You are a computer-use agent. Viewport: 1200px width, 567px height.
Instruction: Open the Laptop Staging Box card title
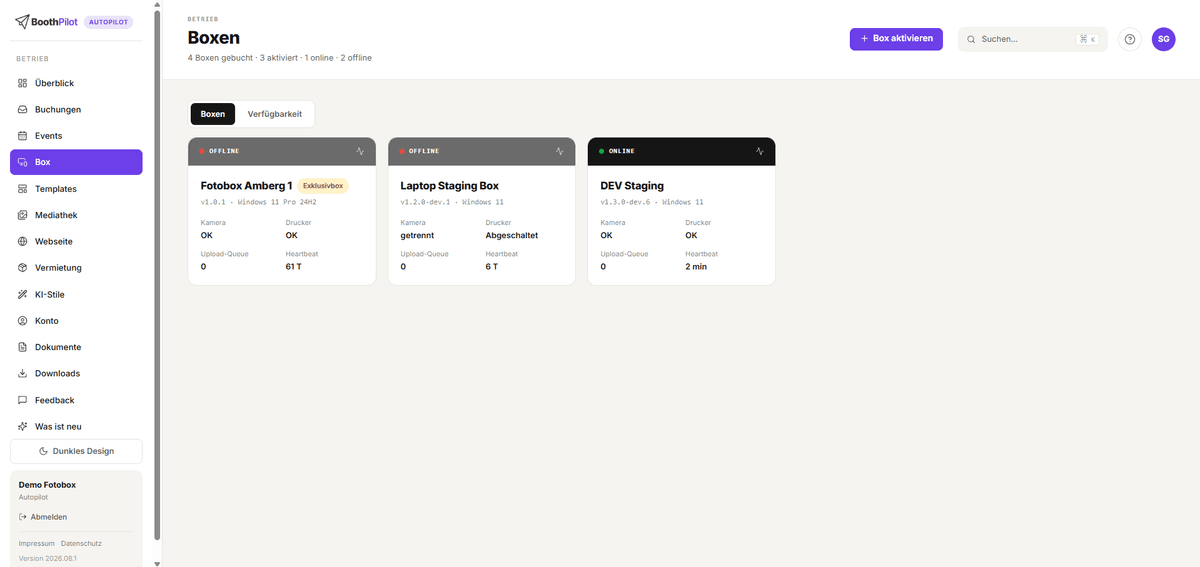[x=449, y=186]
